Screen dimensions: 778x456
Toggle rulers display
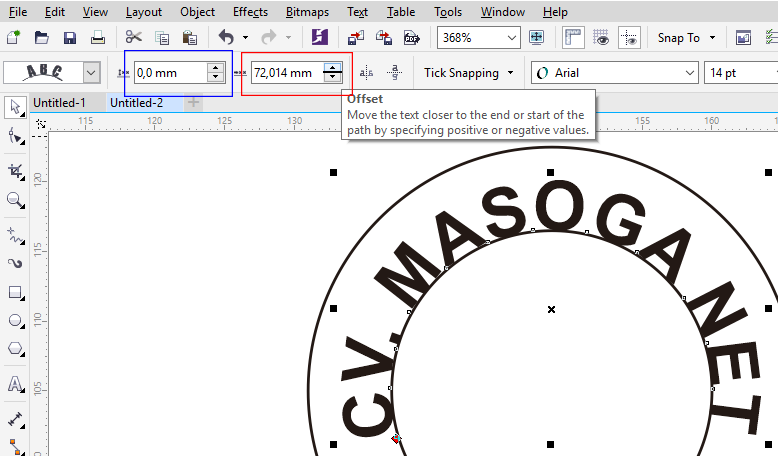(573, 38)
